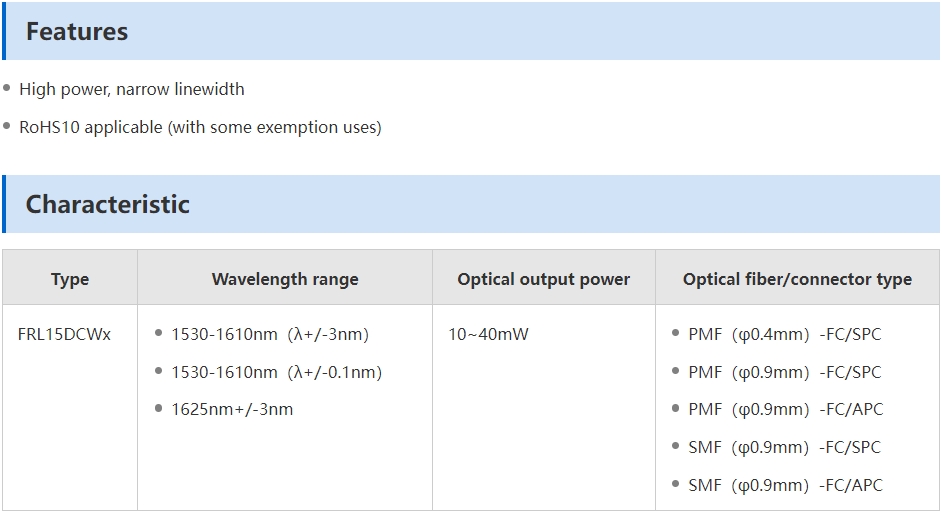Click PMF (φ0.4mm) -FC/SPC option
The image size is (942, 513).
pyautogui.click(x=785, y=334)
